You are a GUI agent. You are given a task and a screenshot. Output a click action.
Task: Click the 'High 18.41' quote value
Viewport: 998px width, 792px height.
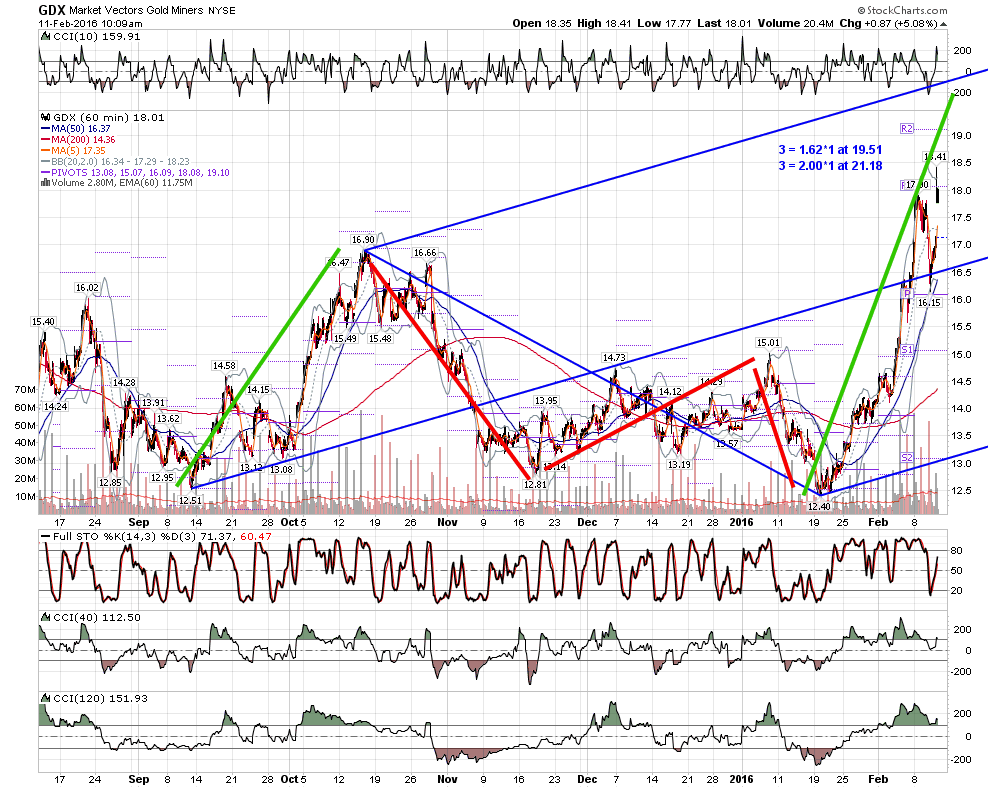(604, 24)
